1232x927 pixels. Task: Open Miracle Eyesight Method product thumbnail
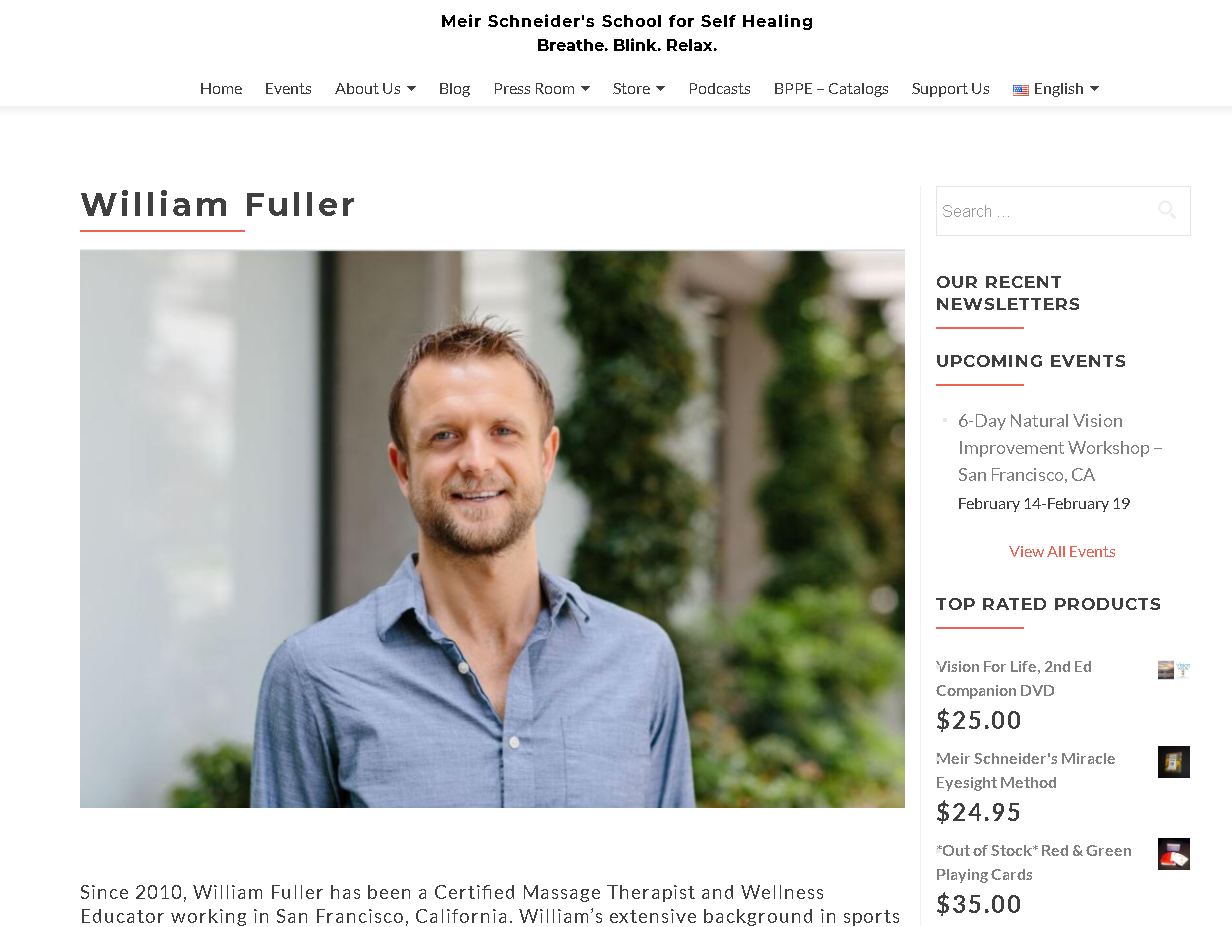[x=1174, y=762]
